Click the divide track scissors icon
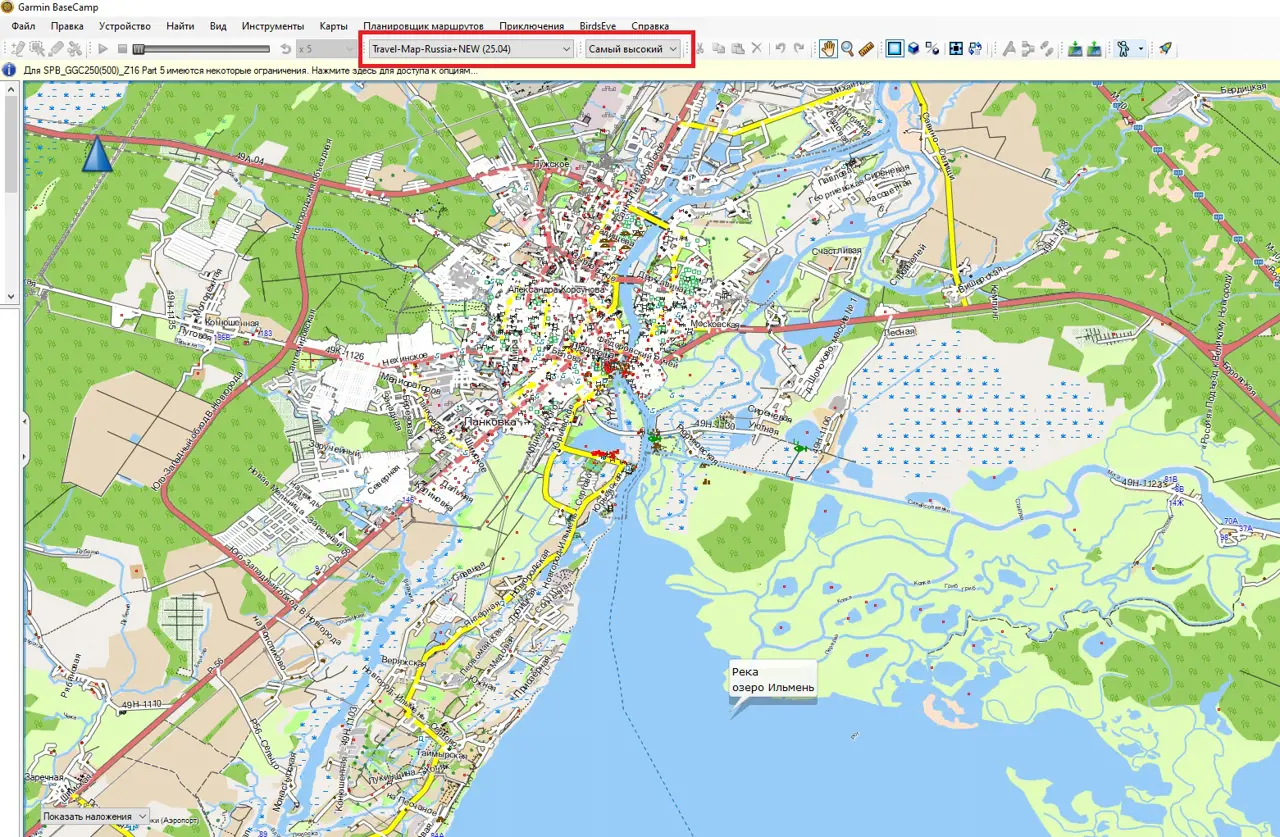1280x837 pixels. [75, 48]
